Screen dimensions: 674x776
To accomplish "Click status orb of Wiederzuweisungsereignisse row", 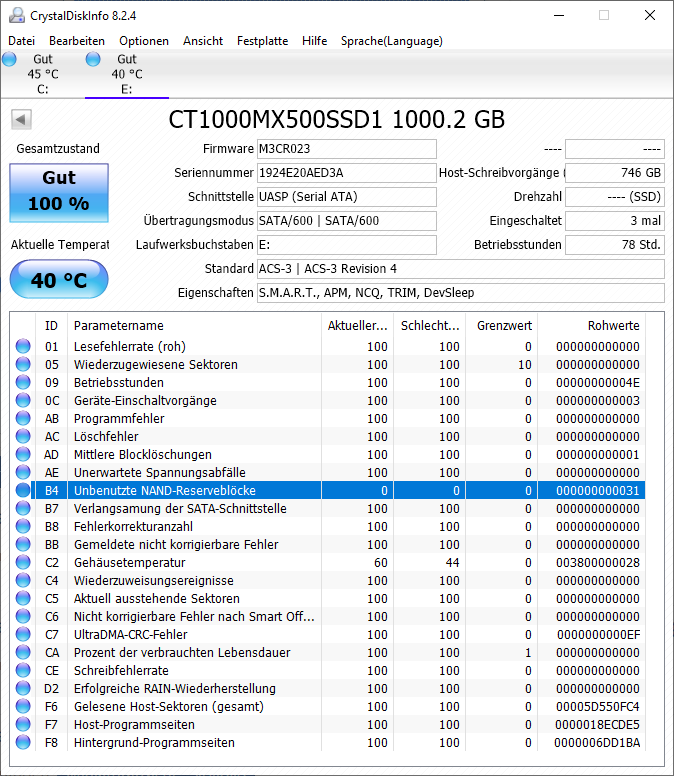I will pyautogui.click(x=23, y=580).
